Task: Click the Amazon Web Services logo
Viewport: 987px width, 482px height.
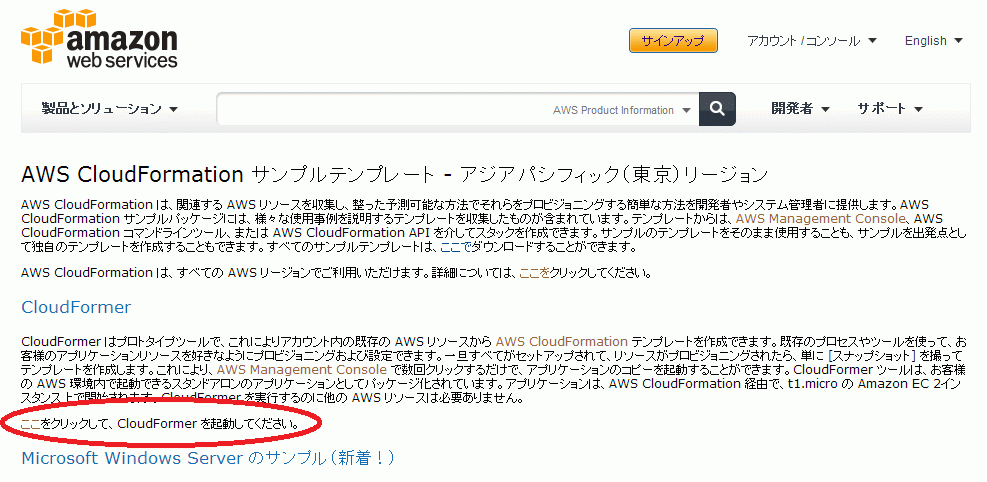Action: coord(99,38)
